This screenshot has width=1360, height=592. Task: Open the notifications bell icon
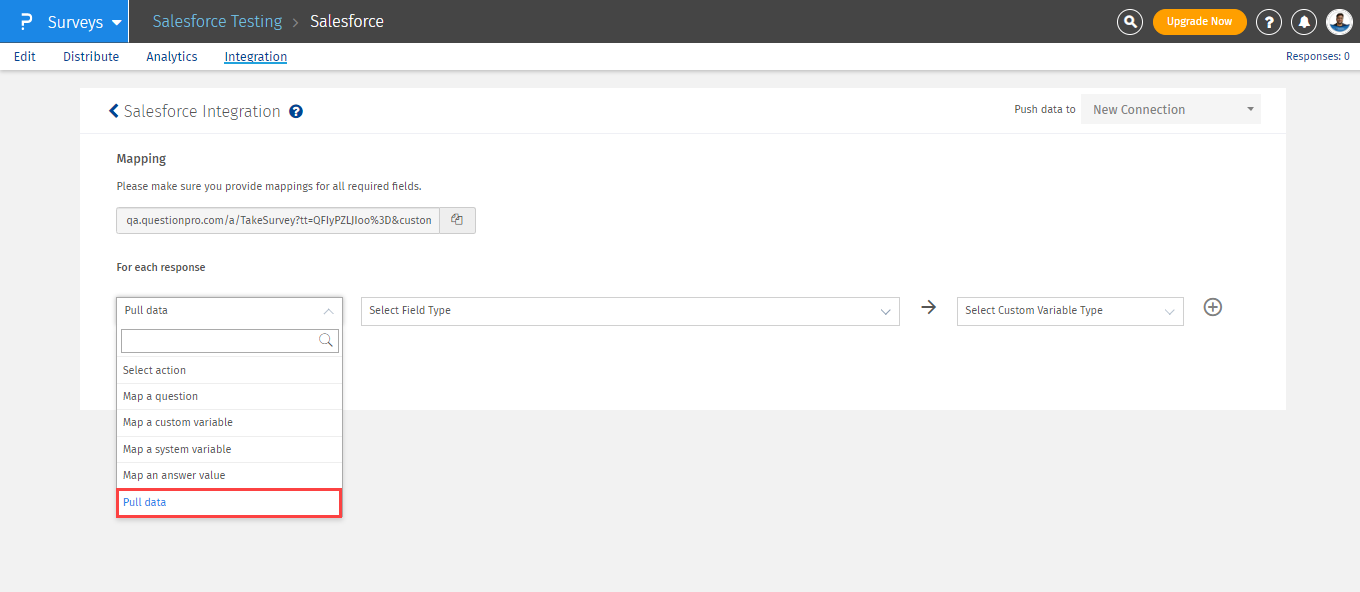(1304, 22)
